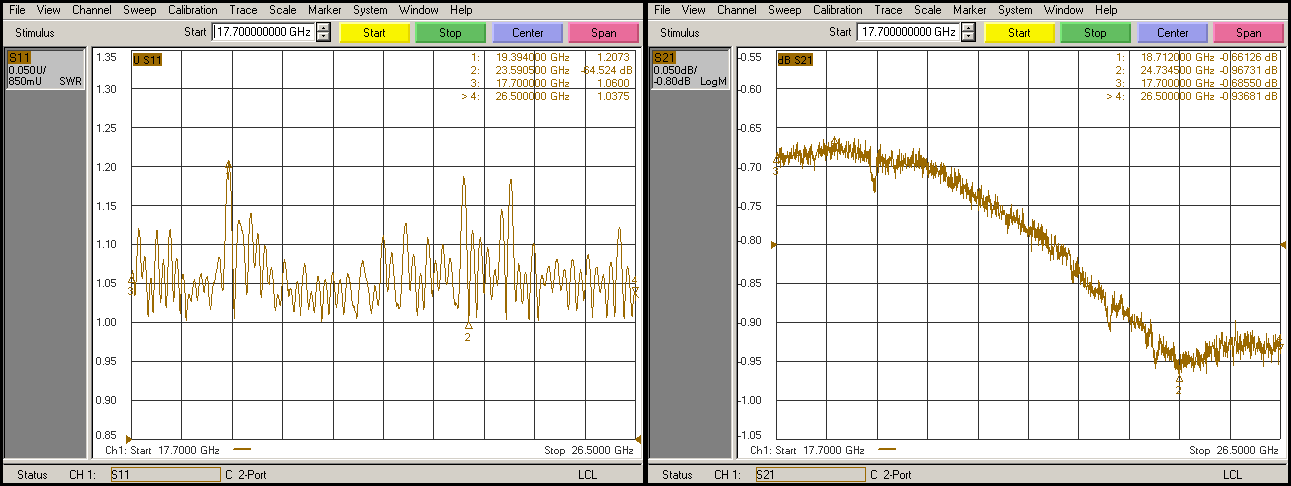The width and height of the screenshot is (1291, 486).
Task: Click the C 2-Port status in the S21 window
Action: coord(890,474)
